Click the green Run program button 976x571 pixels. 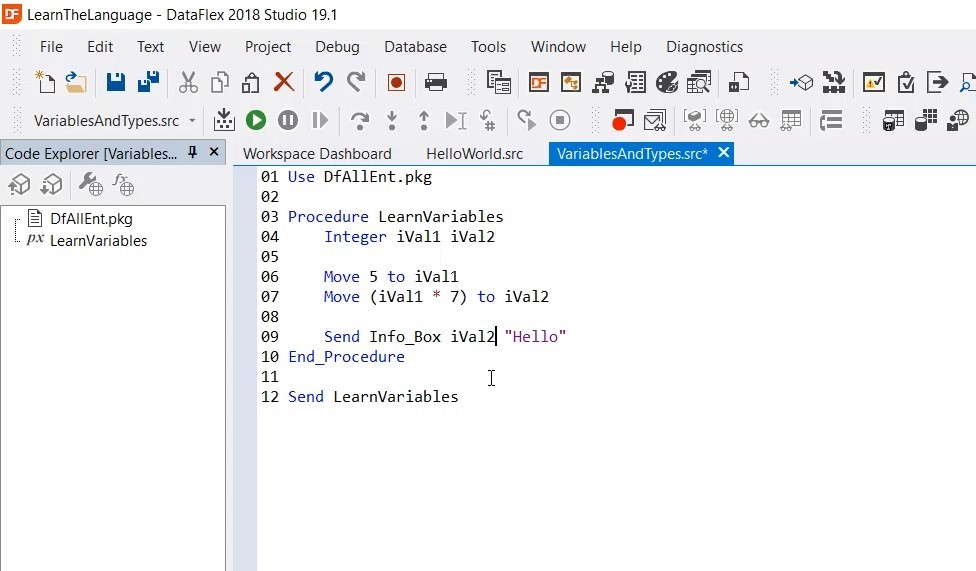(256, 121)
